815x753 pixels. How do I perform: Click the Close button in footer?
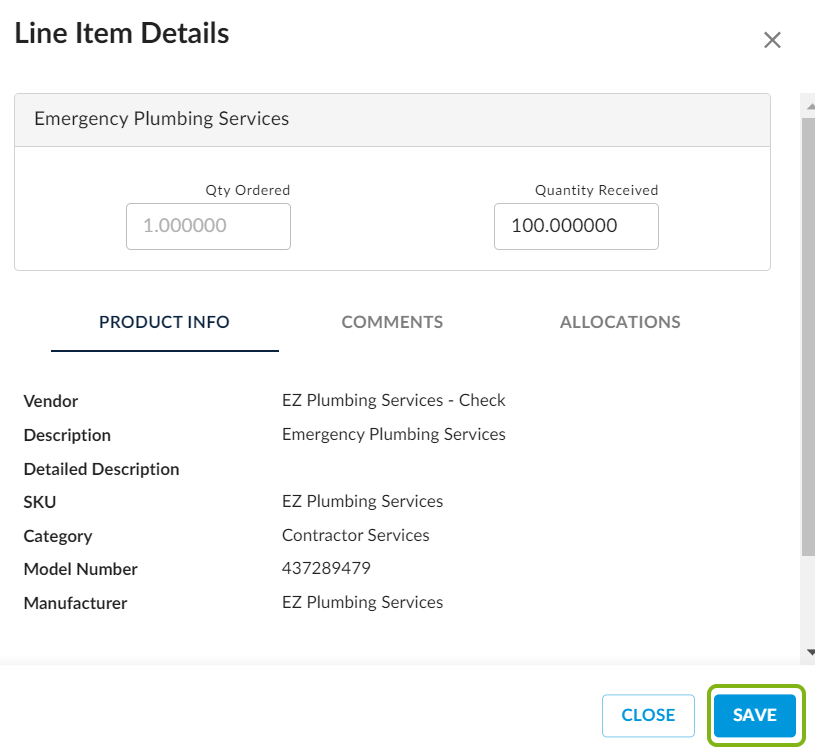648,715
